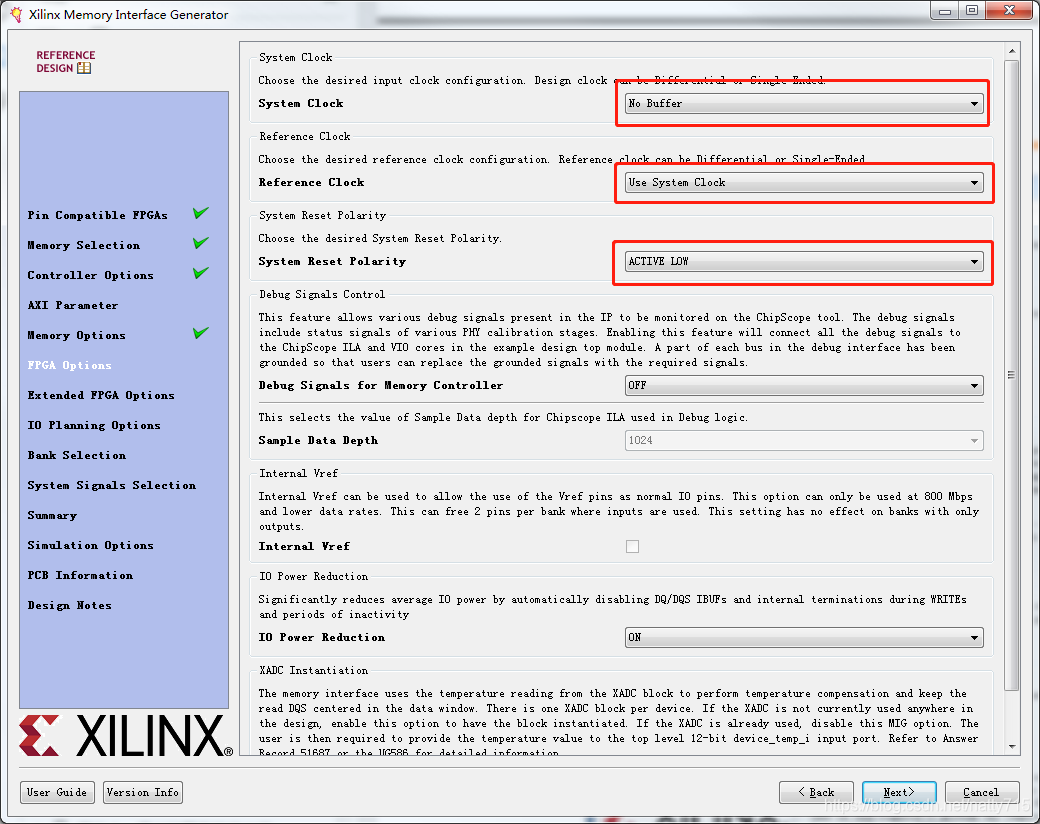Screen dimensions: 1040x824
Task: Go to Memory Selection step
Action: tap(84, 245)
